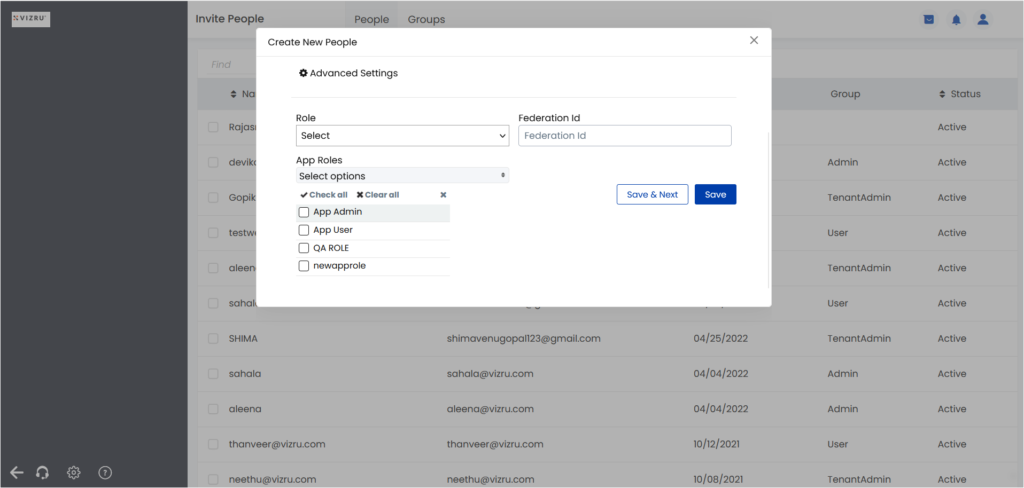Click the back arrow icon in sidebar

point(17,472)
